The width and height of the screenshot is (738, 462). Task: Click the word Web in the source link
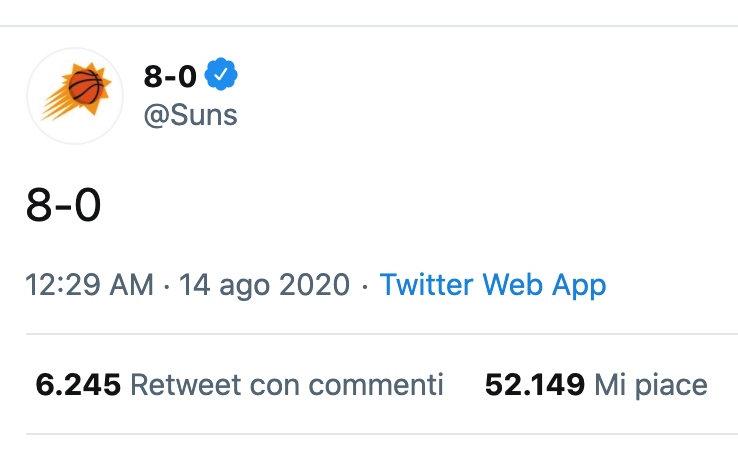512,285
